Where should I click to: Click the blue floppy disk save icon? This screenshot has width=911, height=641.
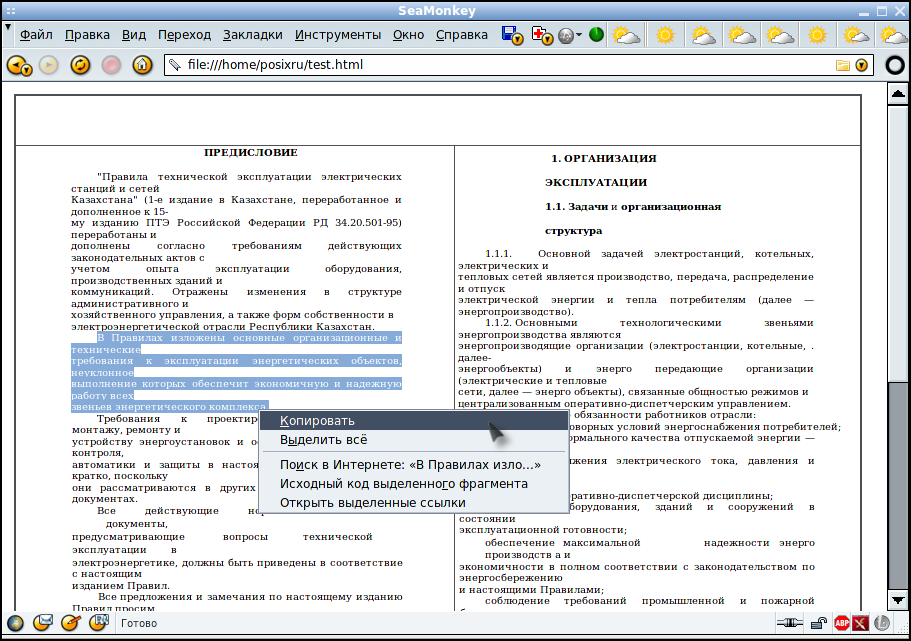(512, 35)
